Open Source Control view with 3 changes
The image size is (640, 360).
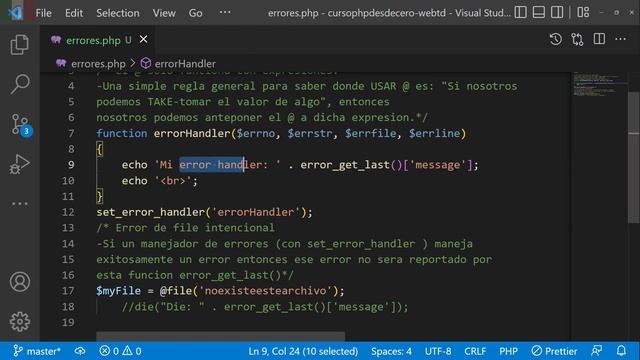20,125
